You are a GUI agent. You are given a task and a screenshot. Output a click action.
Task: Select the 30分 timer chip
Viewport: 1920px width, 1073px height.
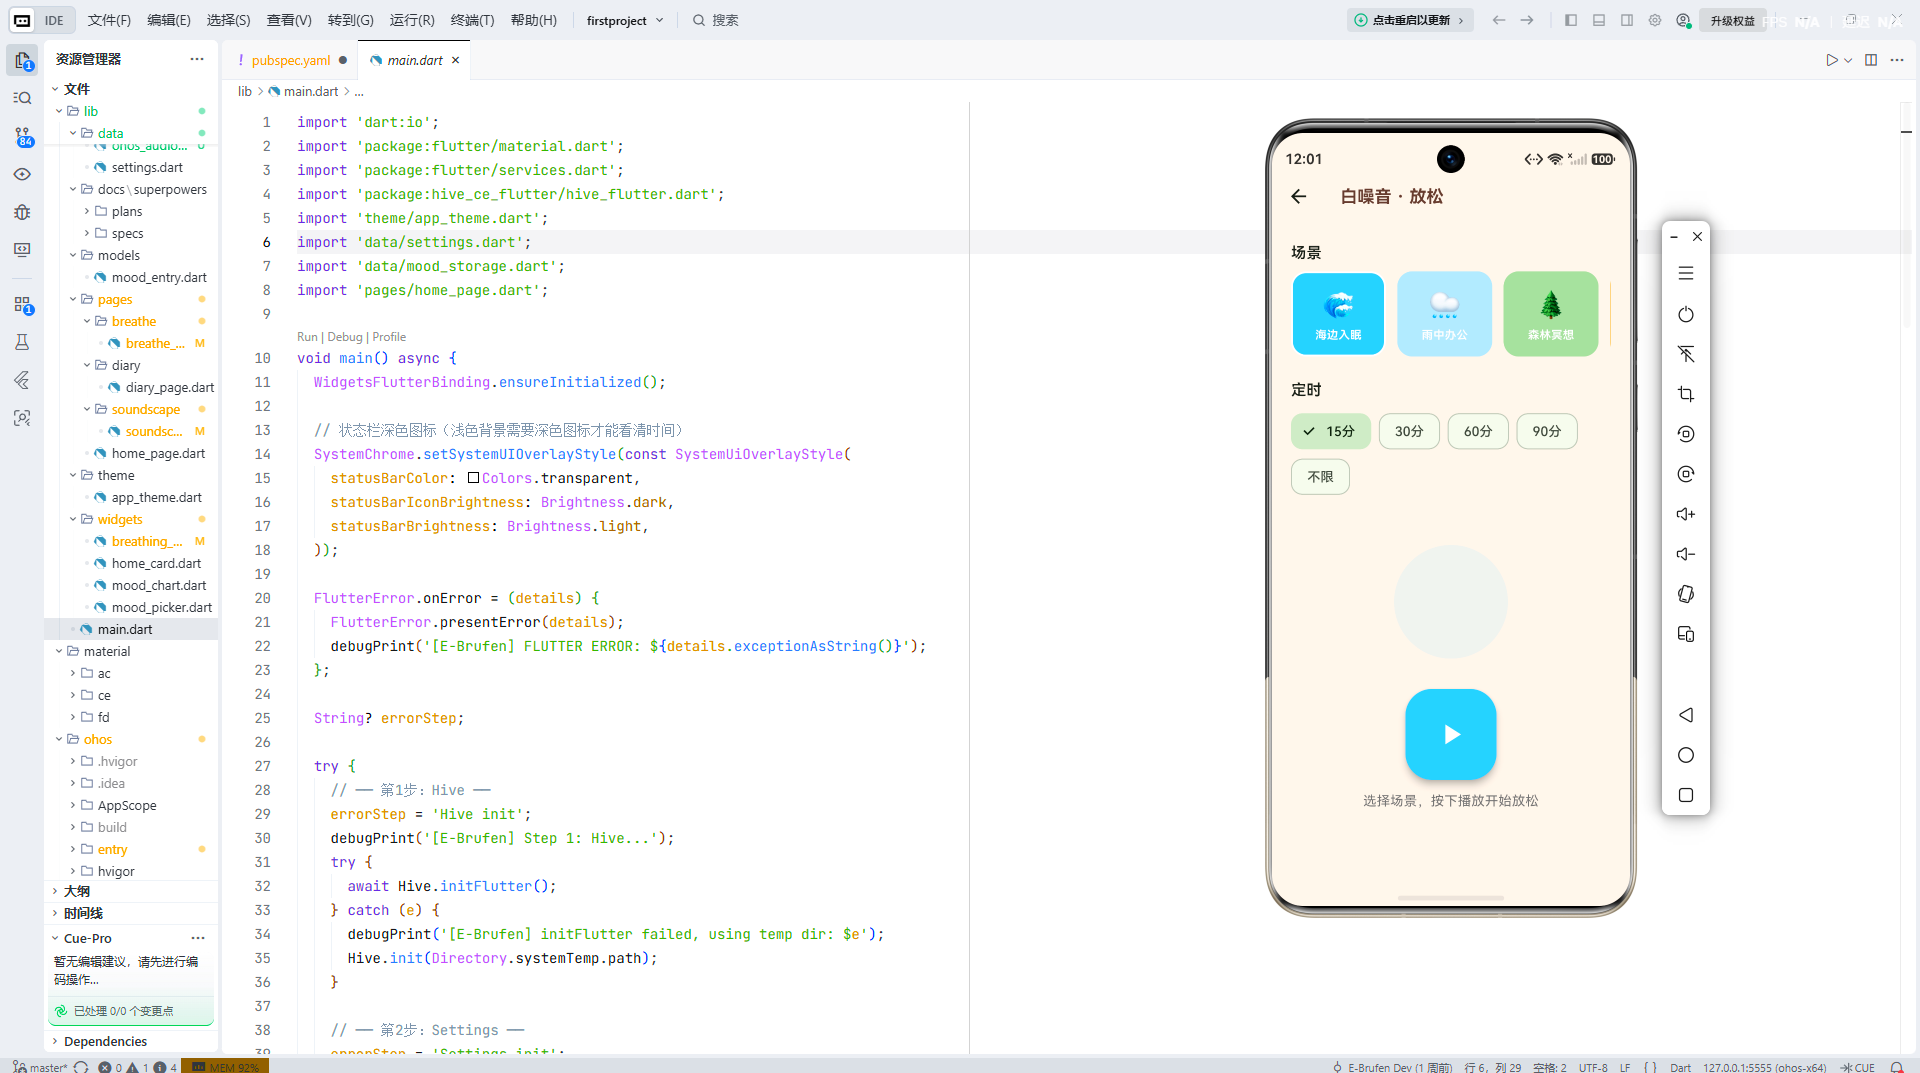(1409, 431)
